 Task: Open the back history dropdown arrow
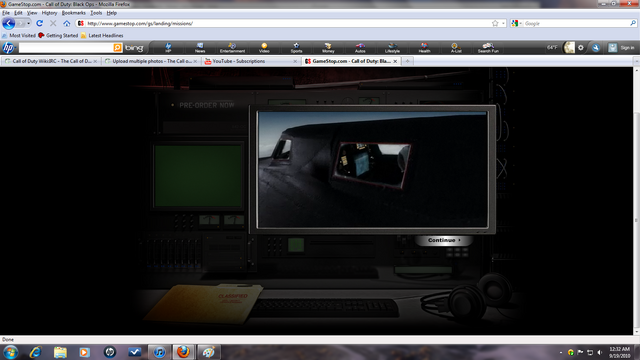[28, 23]
